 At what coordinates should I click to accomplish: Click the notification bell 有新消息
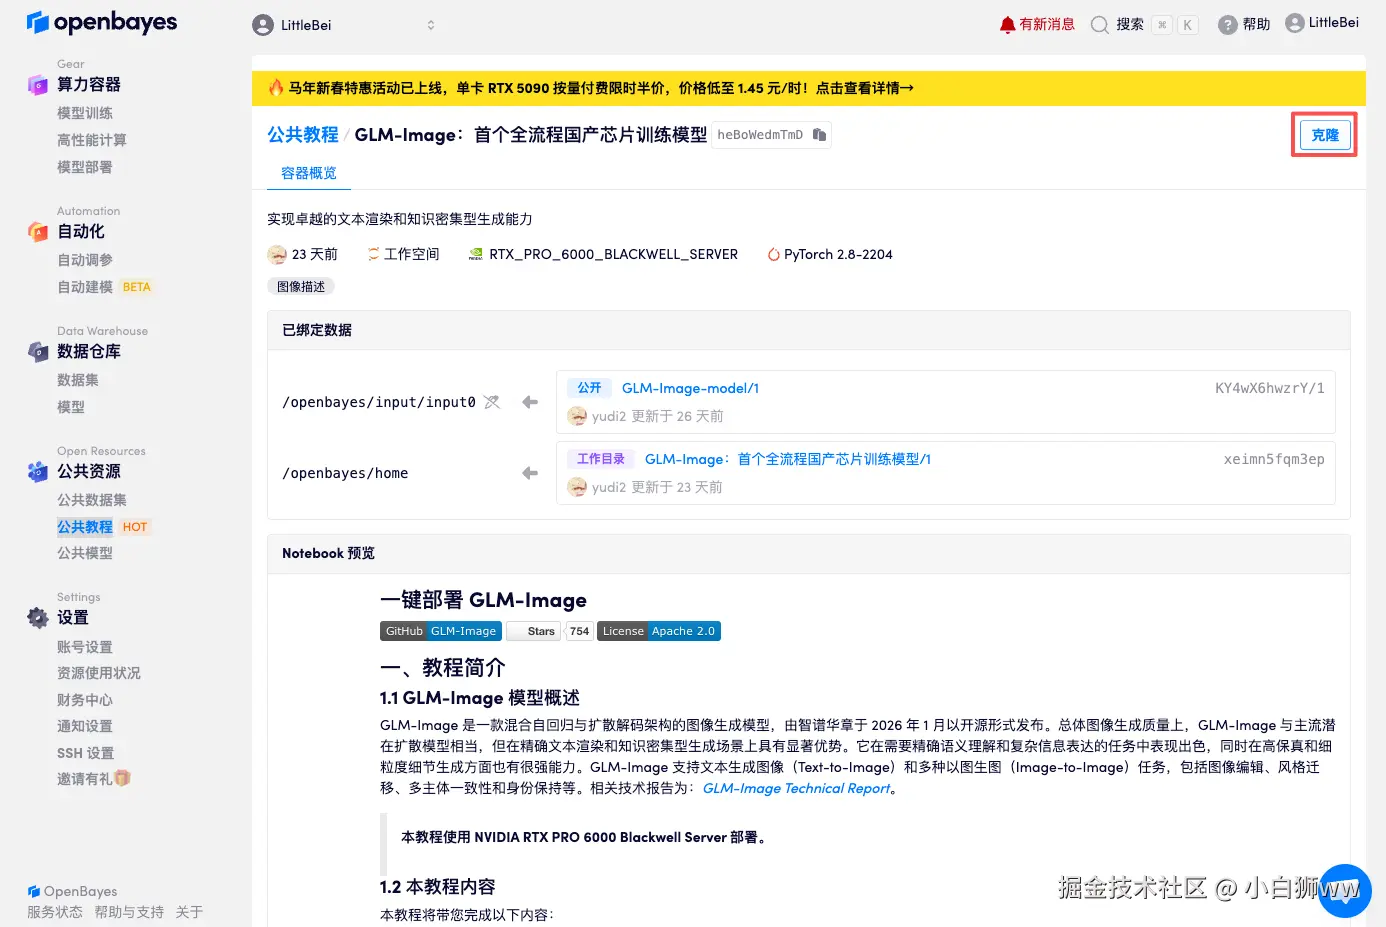click(1037, 24)
